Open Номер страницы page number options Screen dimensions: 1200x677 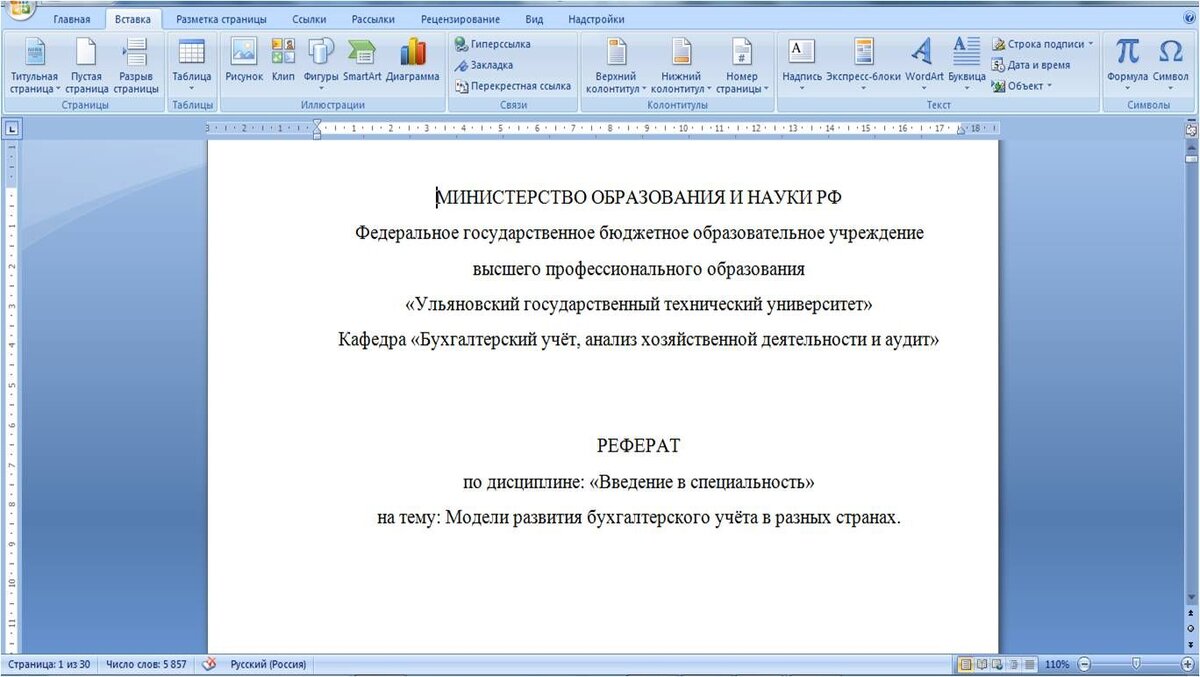point(742,65)
